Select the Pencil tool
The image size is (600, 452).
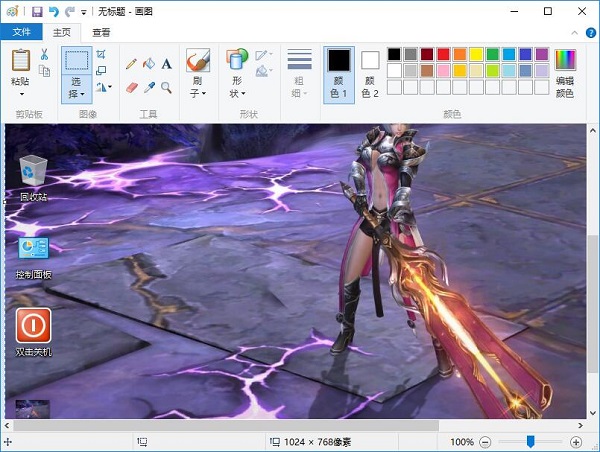click(131, 63)
